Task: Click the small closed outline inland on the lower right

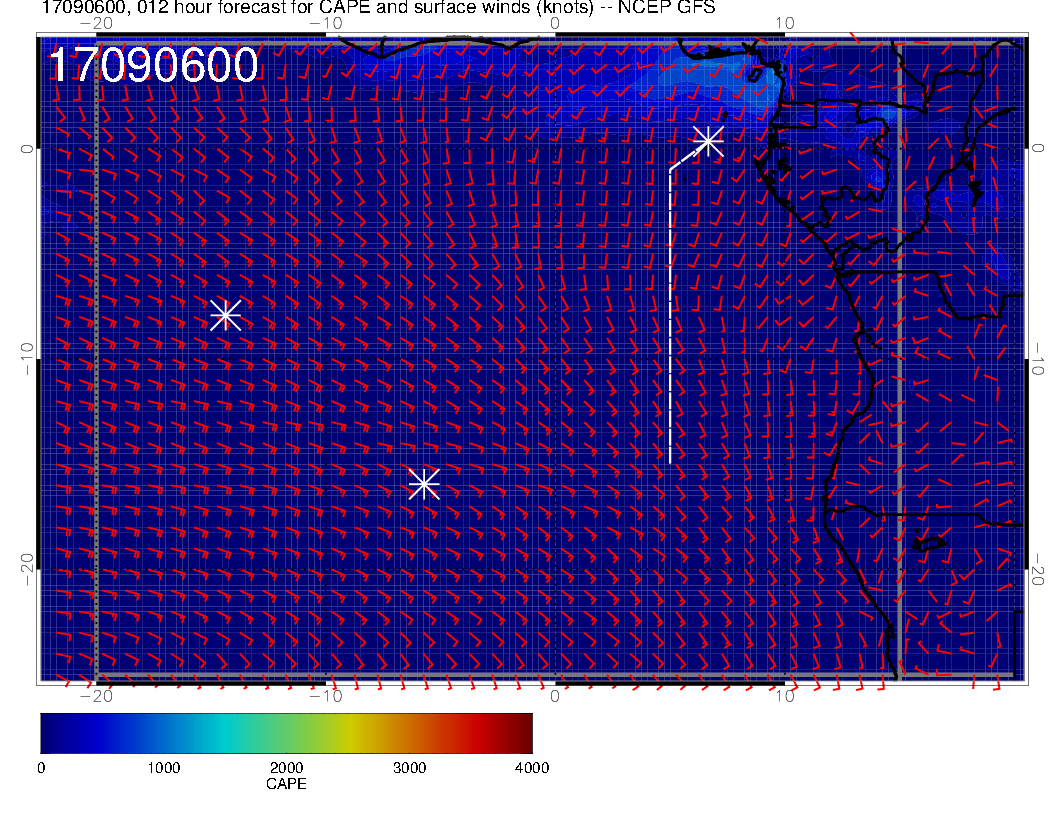Action: (931, 543)
